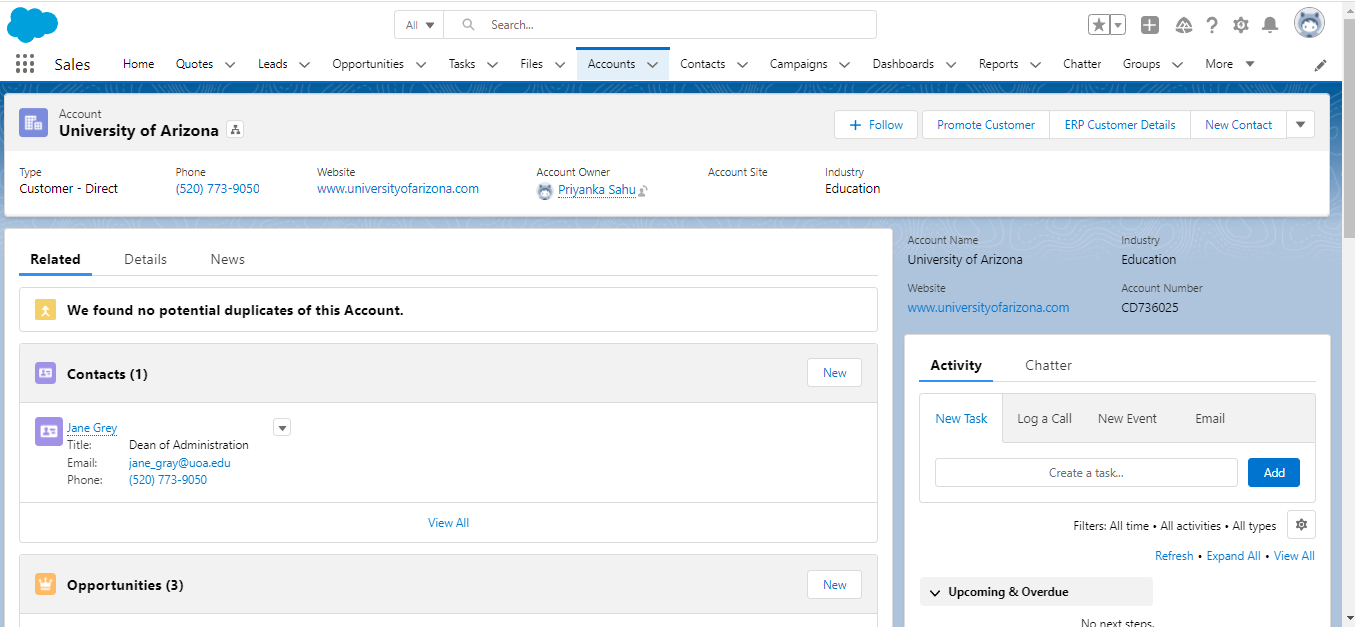The image size is (1355, 627).
Task: Click the Follow button
Action: [876, 125]
